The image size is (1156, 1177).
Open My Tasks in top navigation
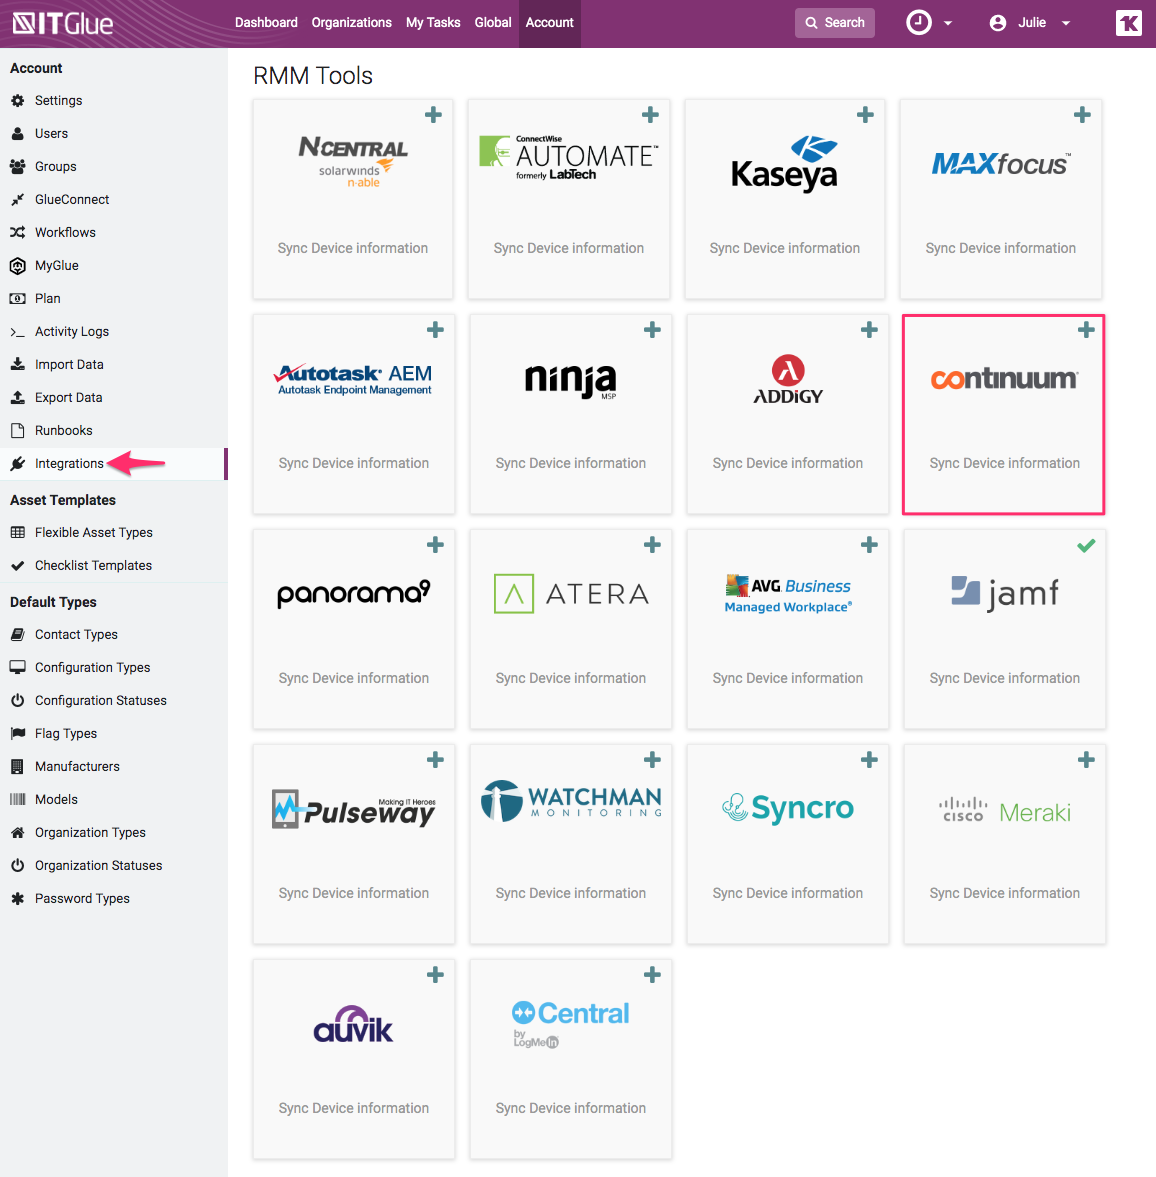433,23
